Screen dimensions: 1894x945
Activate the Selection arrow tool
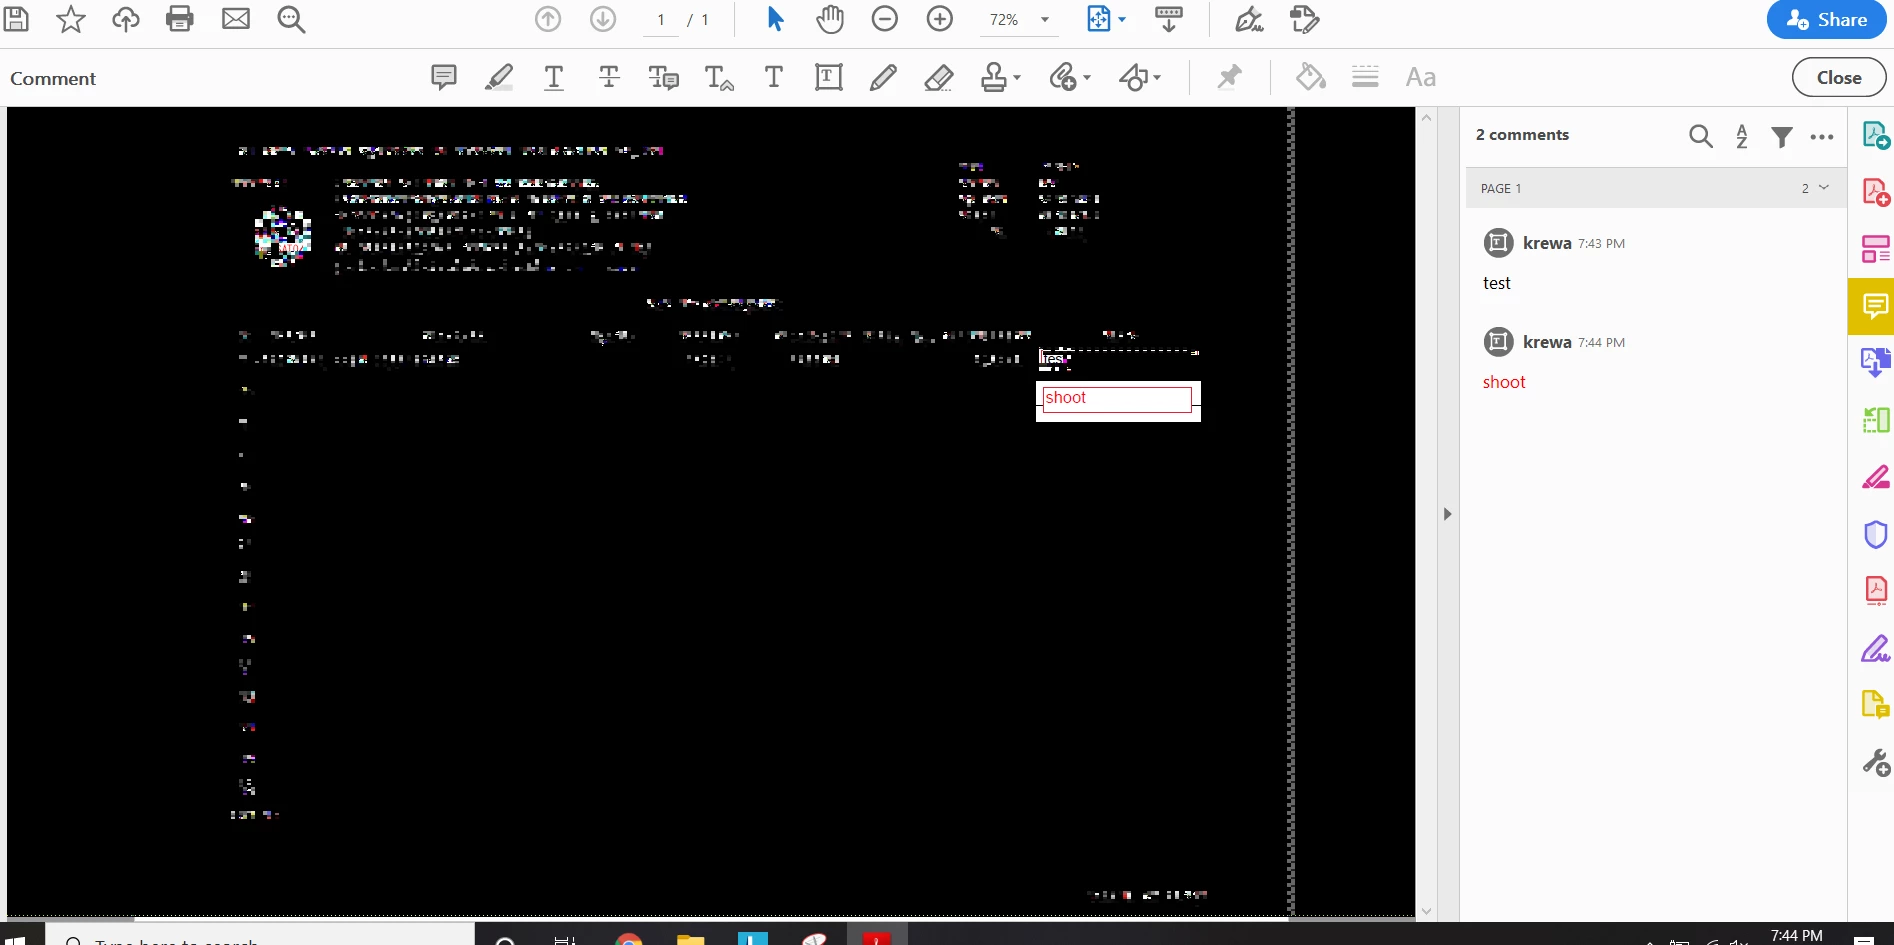click(775, 19)
